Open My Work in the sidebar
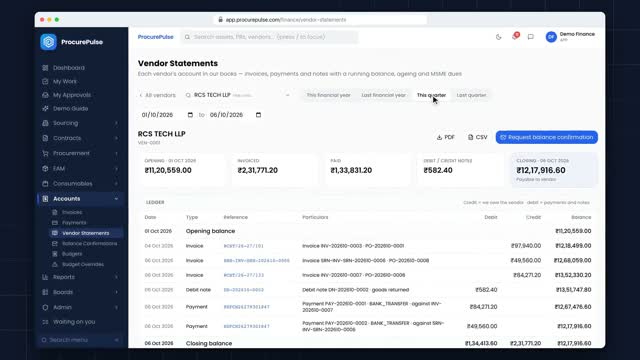The height and width of the screenshot is (360, 640). coord(64,81)
